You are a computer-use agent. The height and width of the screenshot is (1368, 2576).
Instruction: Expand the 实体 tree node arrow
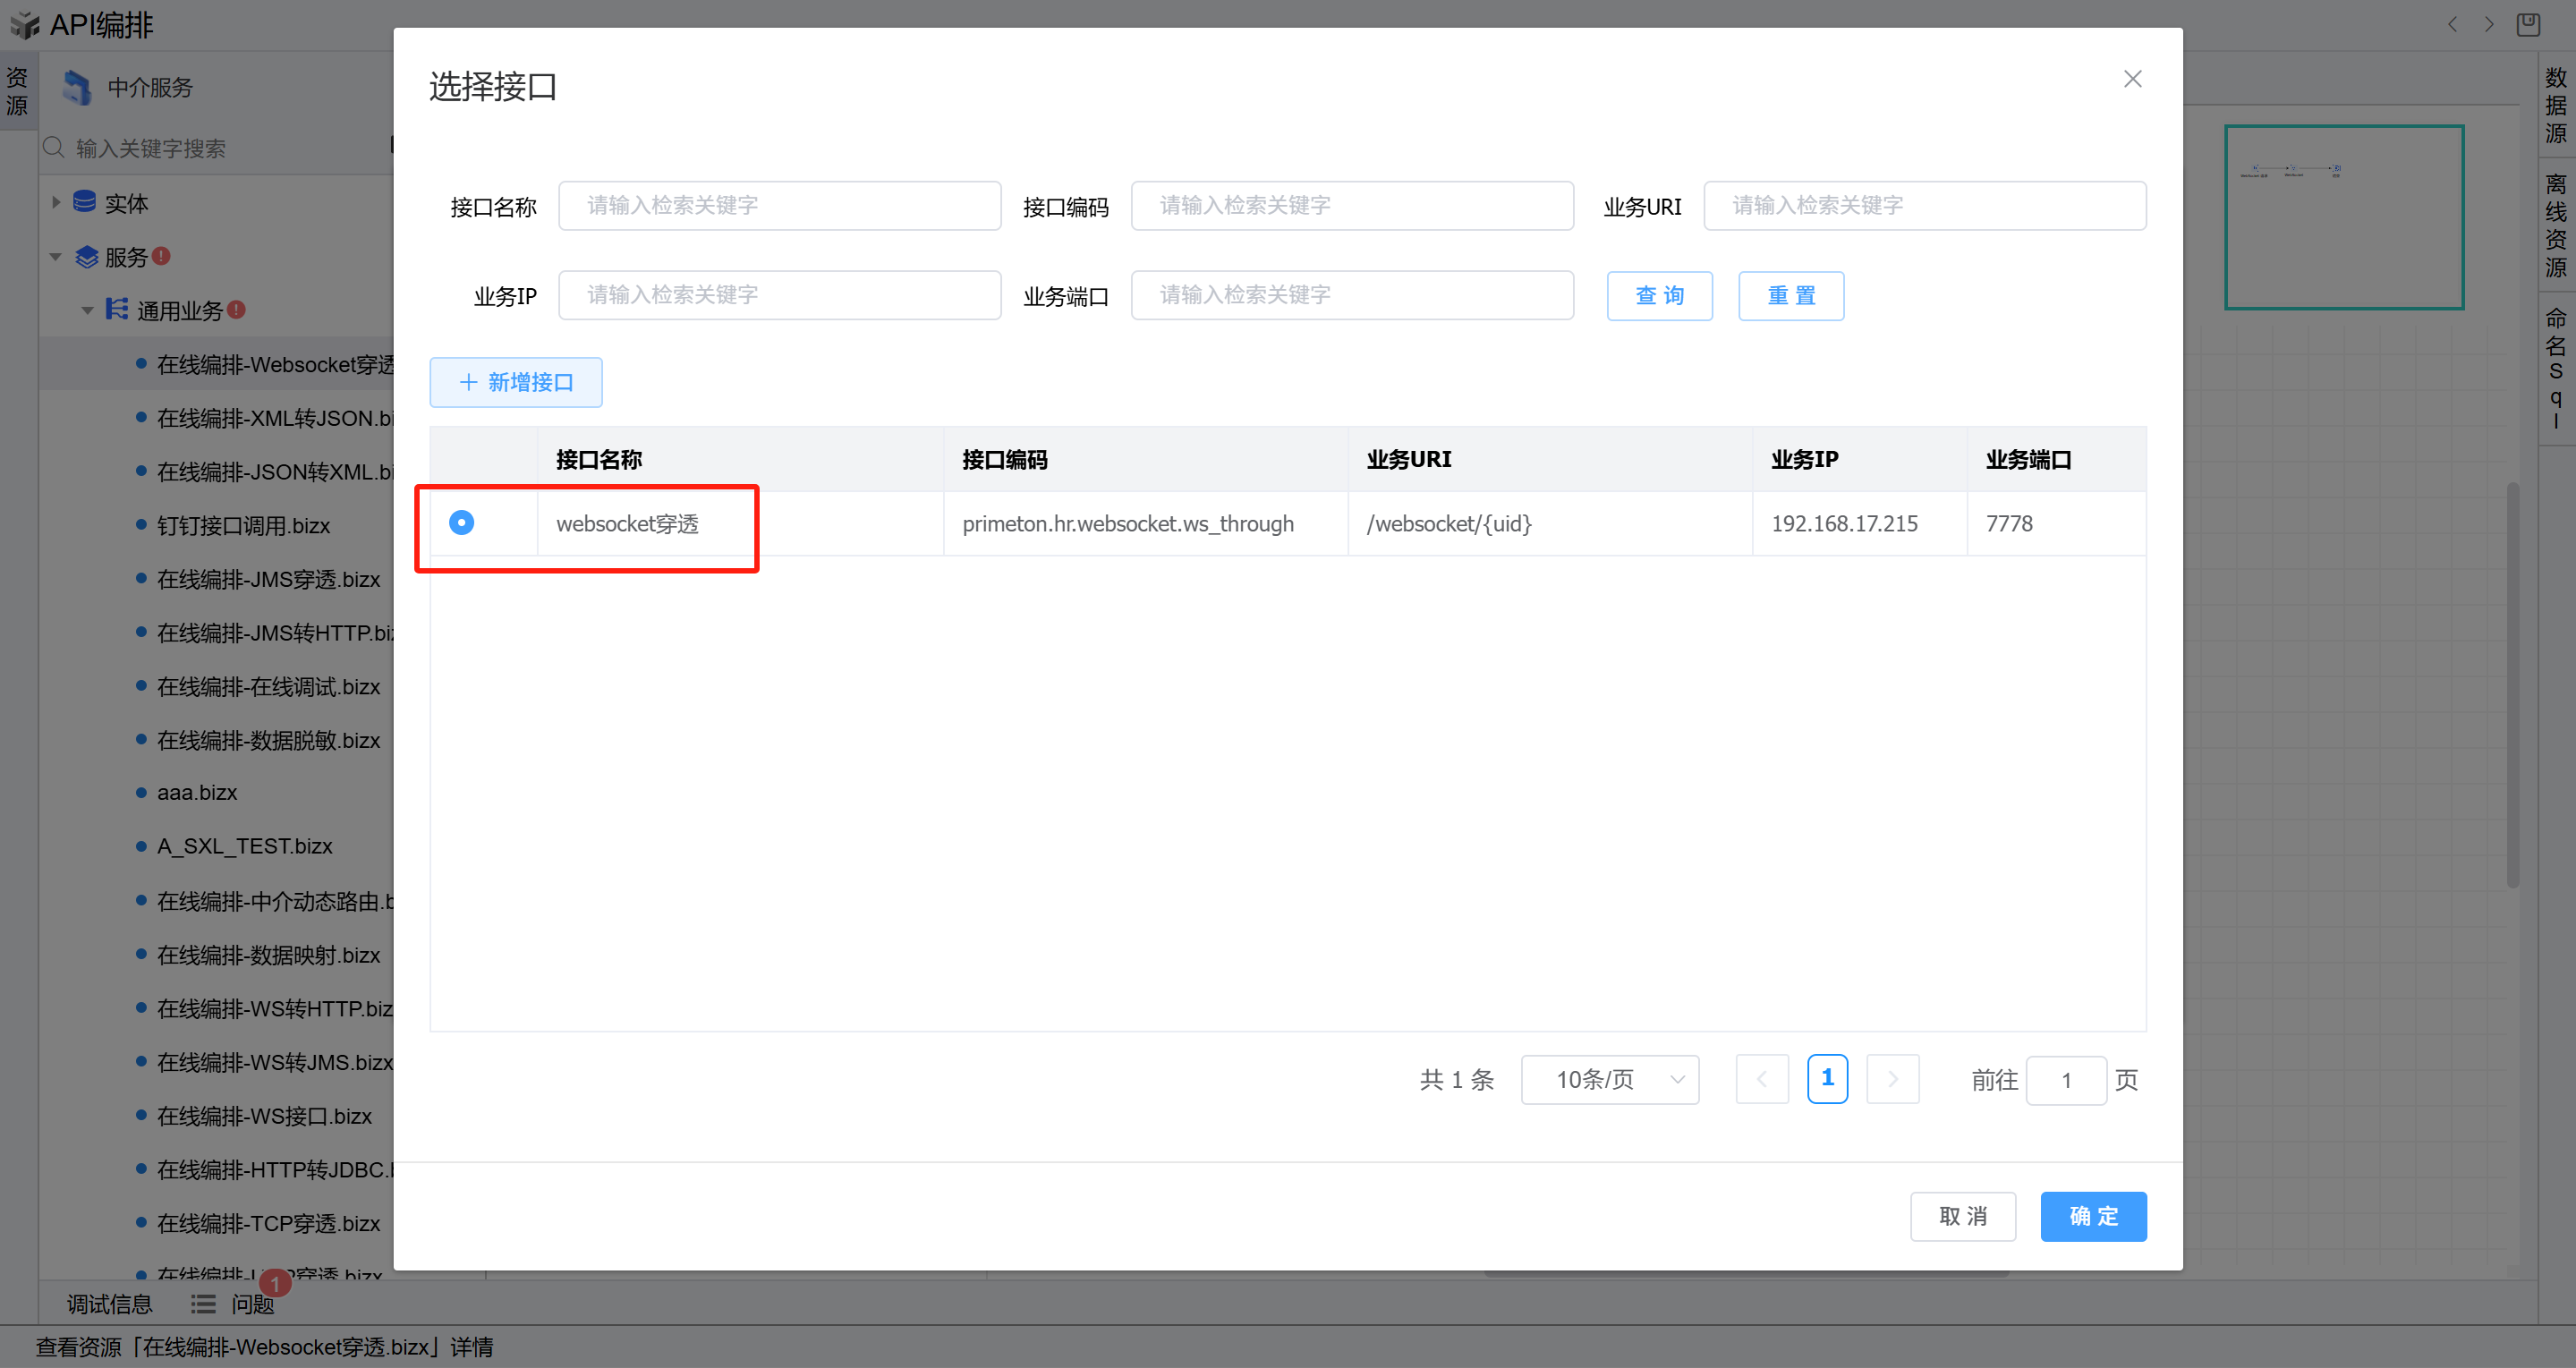pos(56,203)
